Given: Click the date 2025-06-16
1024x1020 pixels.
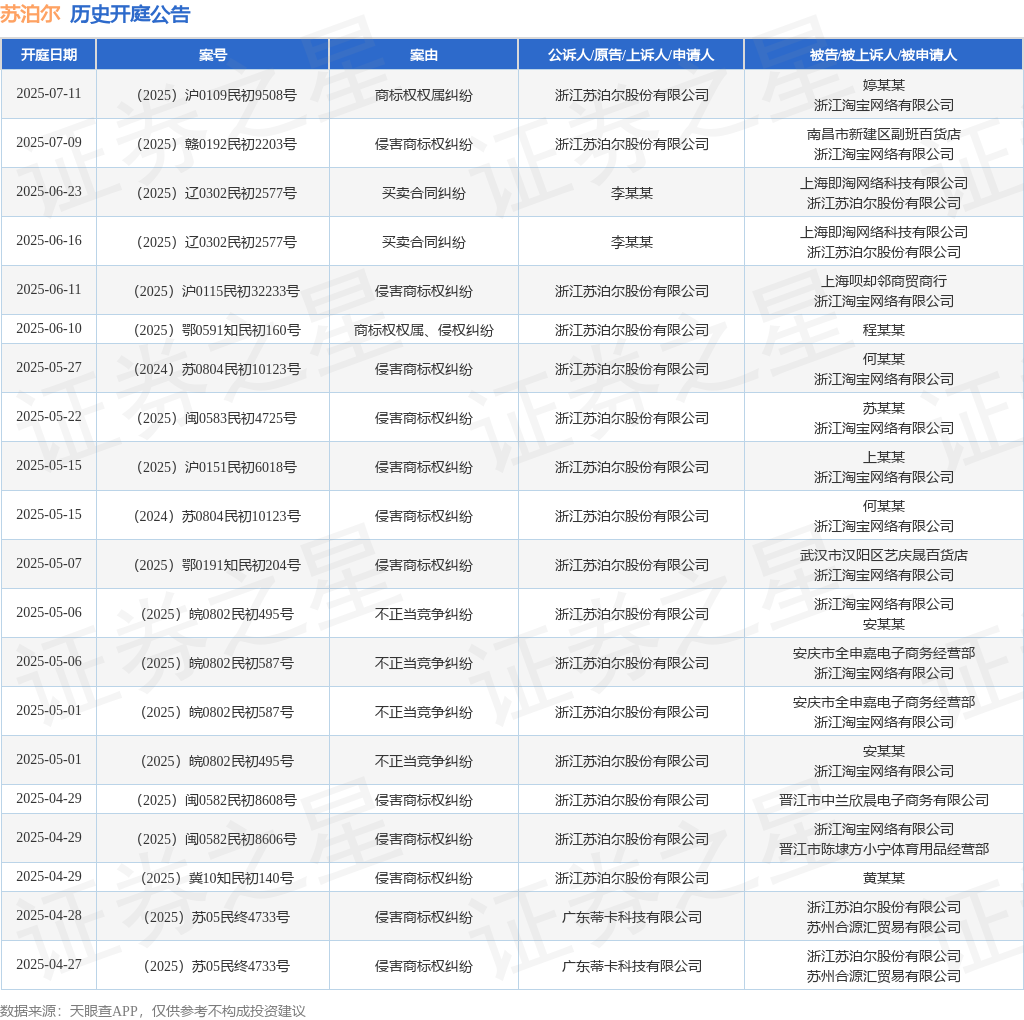Looking at the screenshot, I should [49, 240].
